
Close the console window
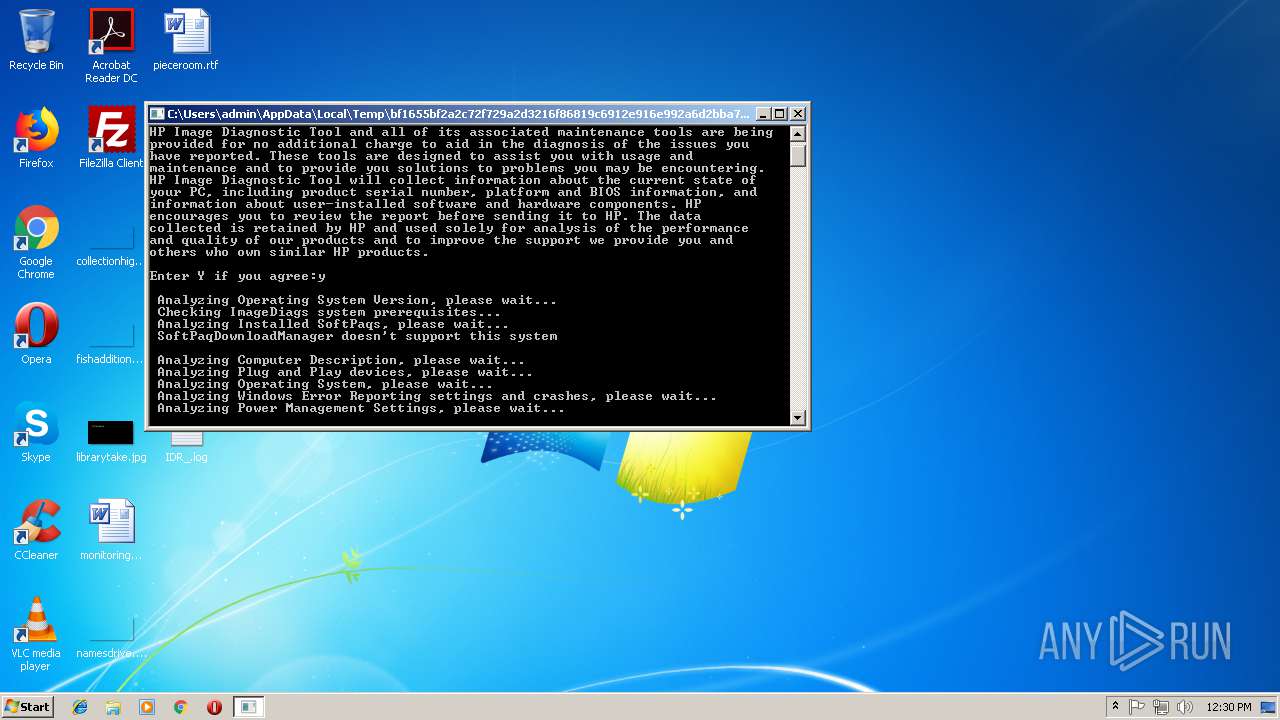(798, 114)
